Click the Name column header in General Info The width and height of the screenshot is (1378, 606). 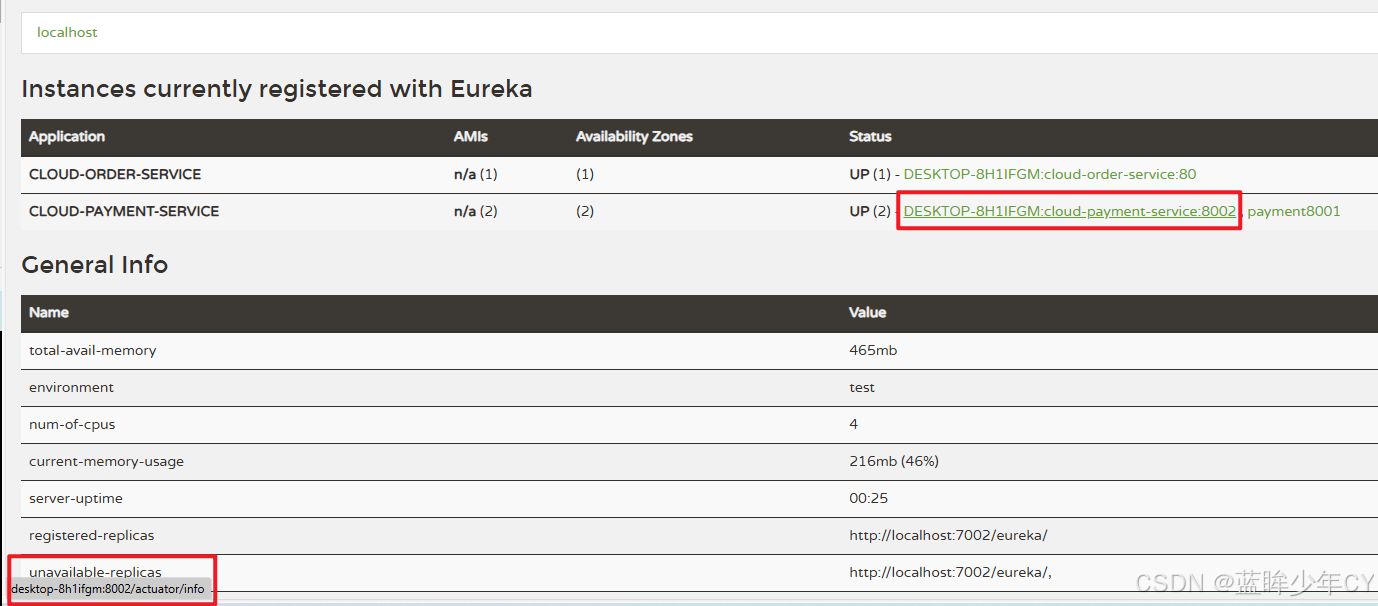tap(49, 313)
